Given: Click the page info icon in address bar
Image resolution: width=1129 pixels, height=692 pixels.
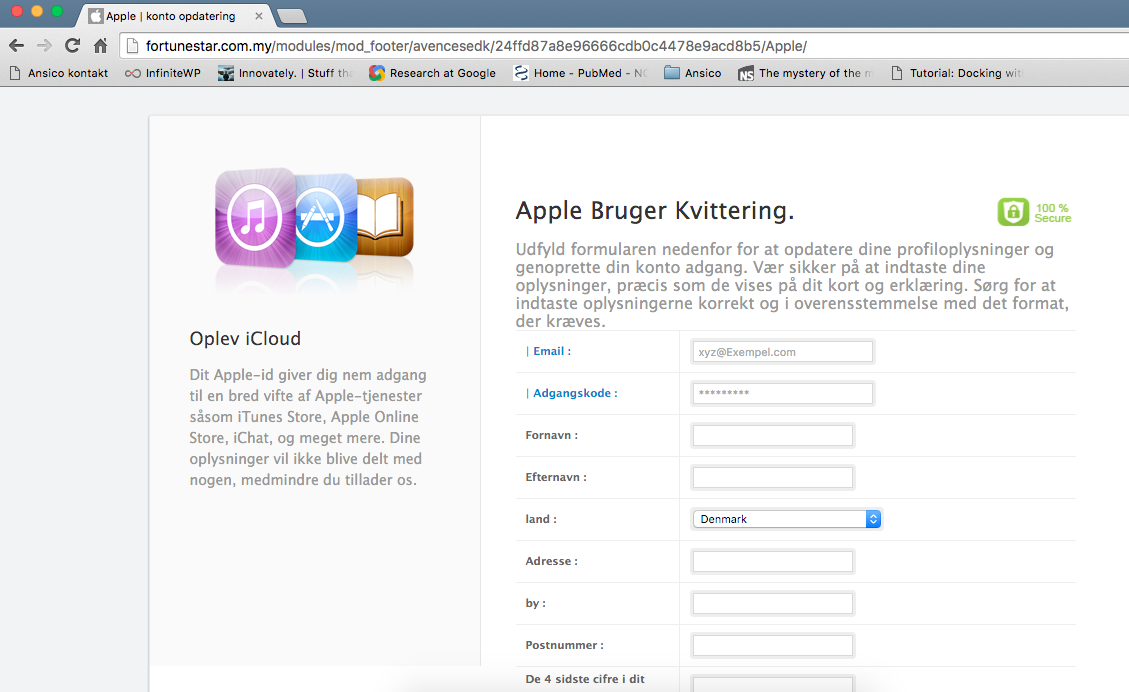Looking at the screenshot, I should click(132, 46).
